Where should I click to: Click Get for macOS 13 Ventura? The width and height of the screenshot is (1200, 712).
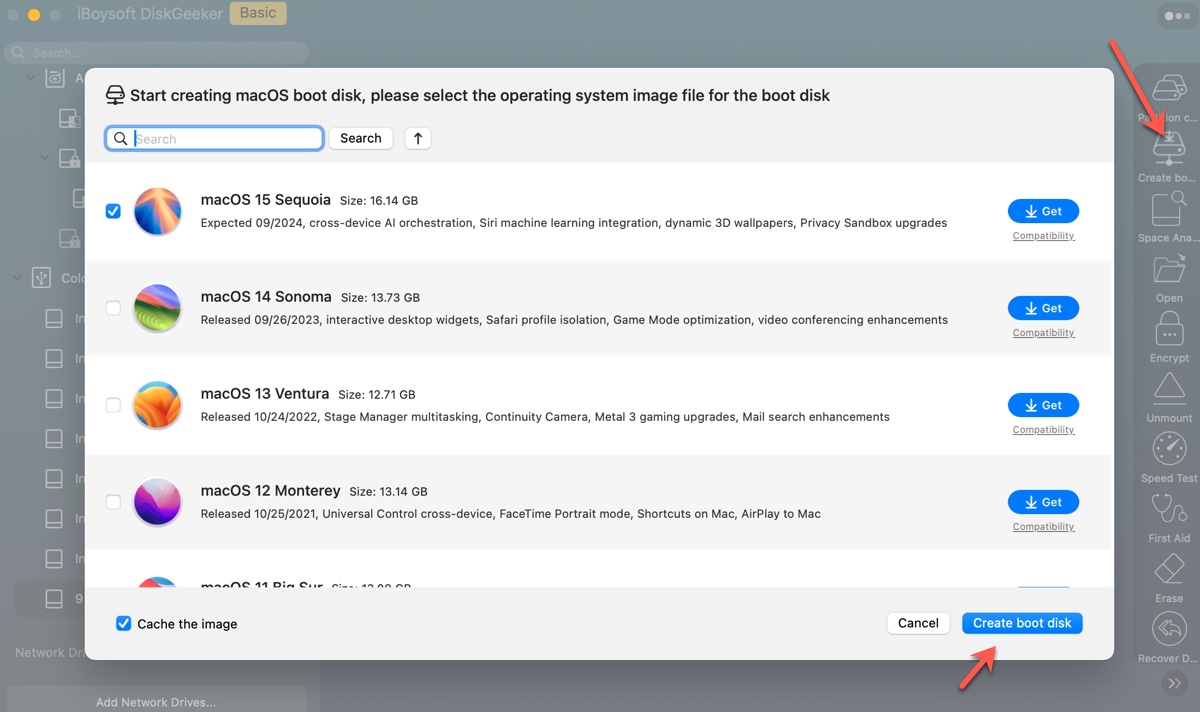pyautogui.click(x=1043, y=405)
